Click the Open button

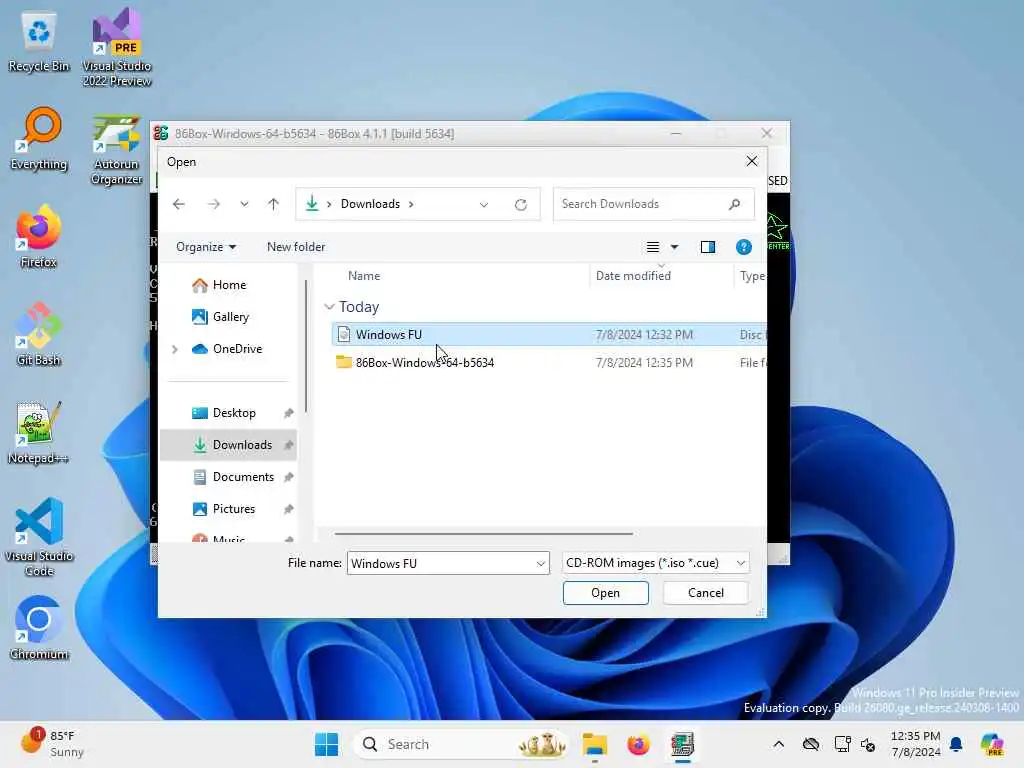[x=605, y=593]
